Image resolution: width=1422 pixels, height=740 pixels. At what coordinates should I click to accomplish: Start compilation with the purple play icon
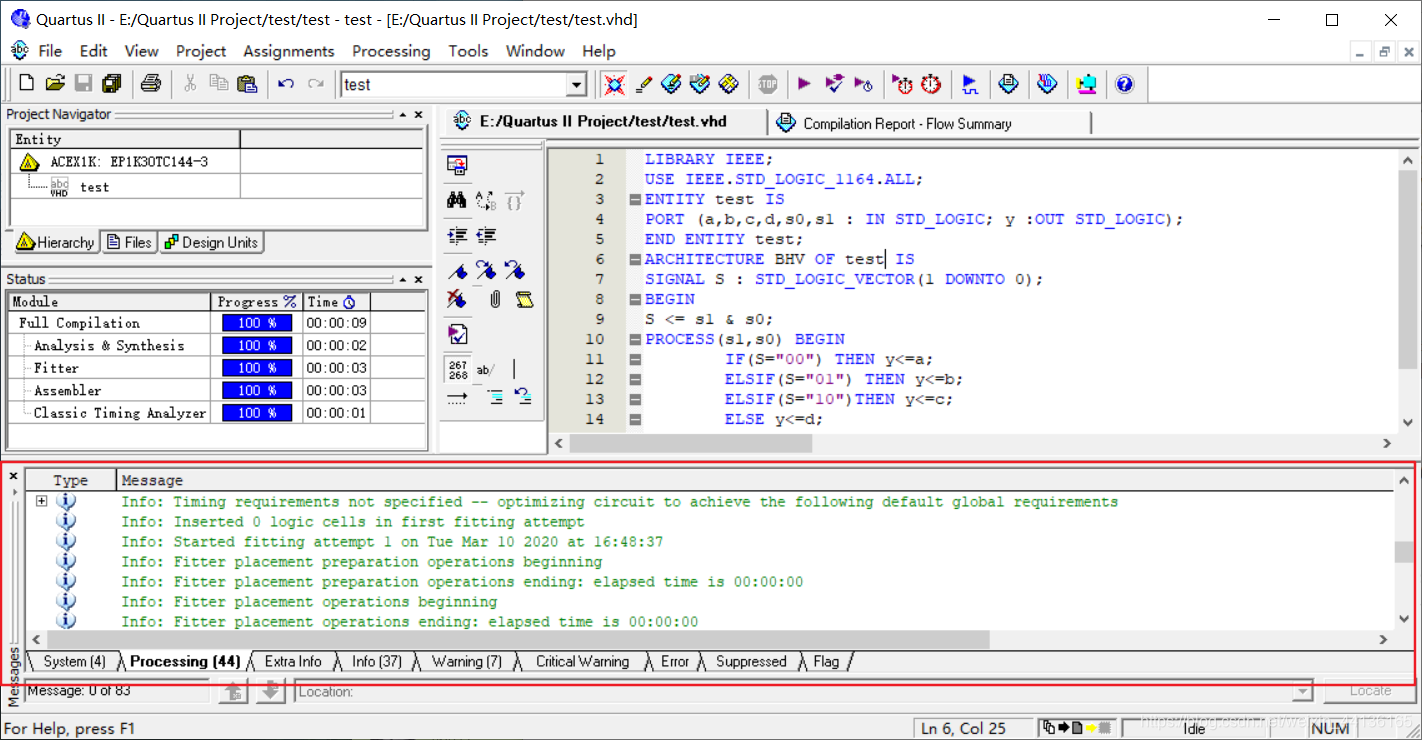[x=804, y=84]
